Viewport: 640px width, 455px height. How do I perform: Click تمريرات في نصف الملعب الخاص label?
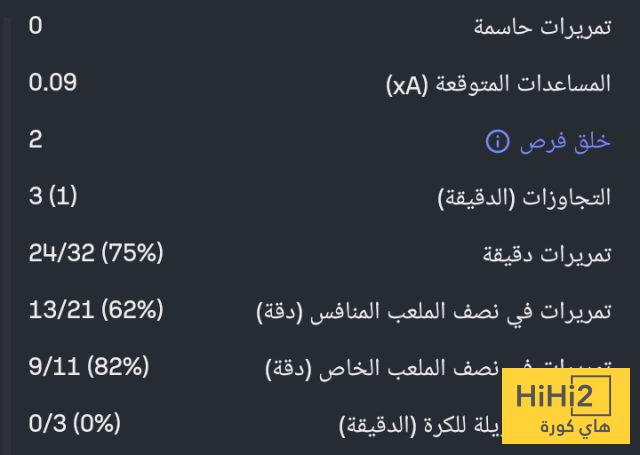click(438, 369)
